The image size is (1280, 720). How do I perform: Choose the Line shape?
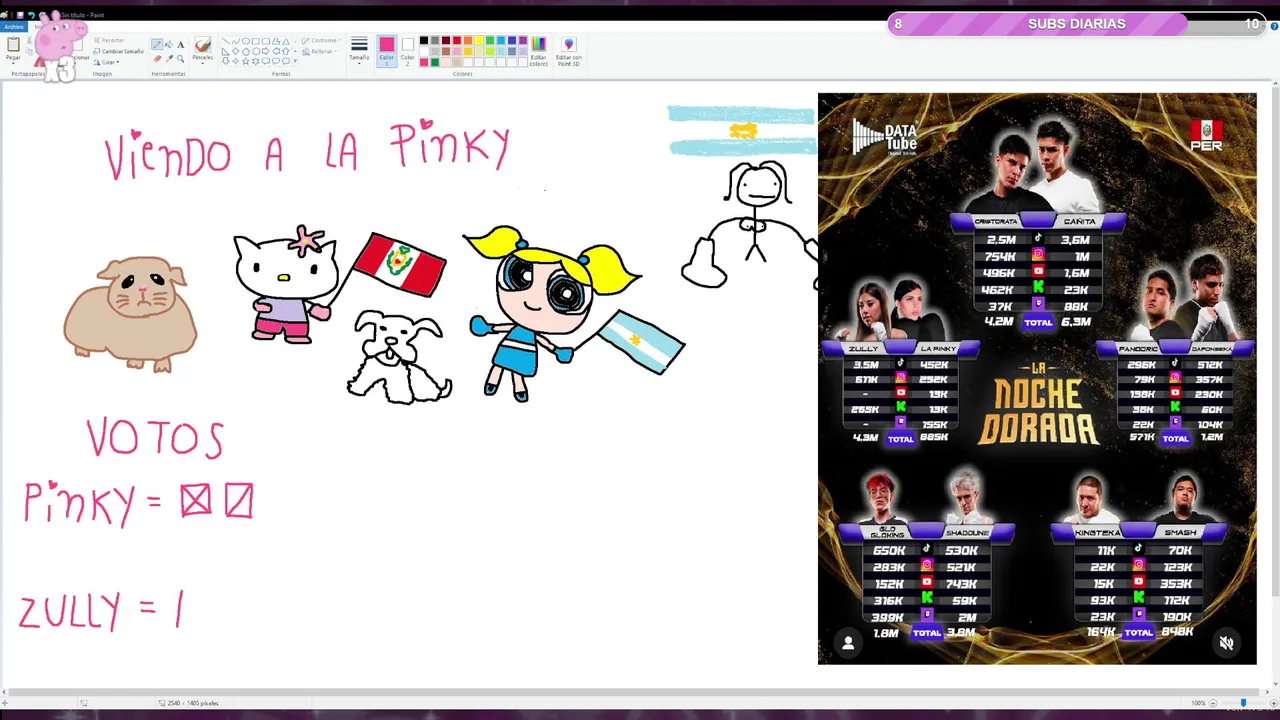pos(226,41)
